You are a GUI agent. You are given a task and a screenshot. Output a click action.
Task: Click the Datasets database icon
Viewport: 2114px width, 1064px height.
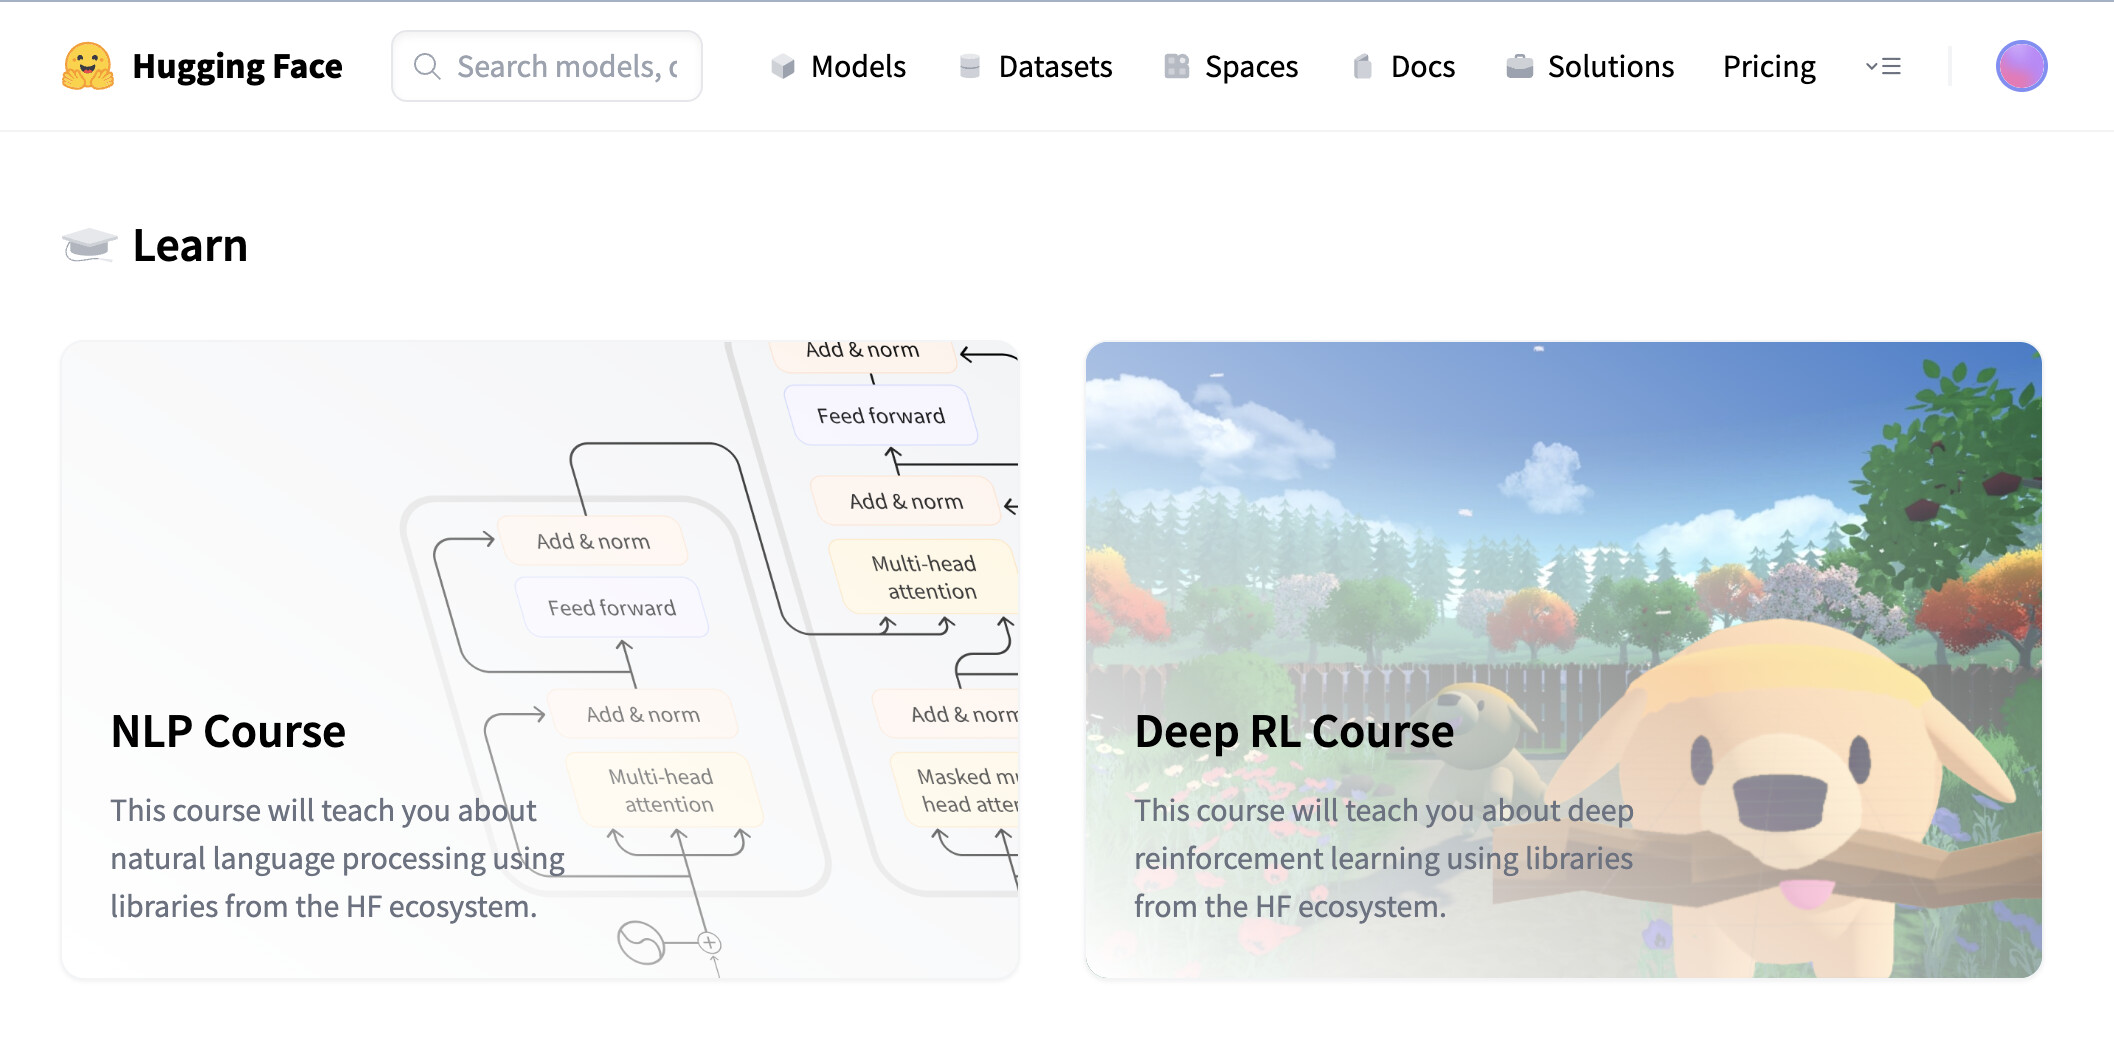click(x=969, y=67)
